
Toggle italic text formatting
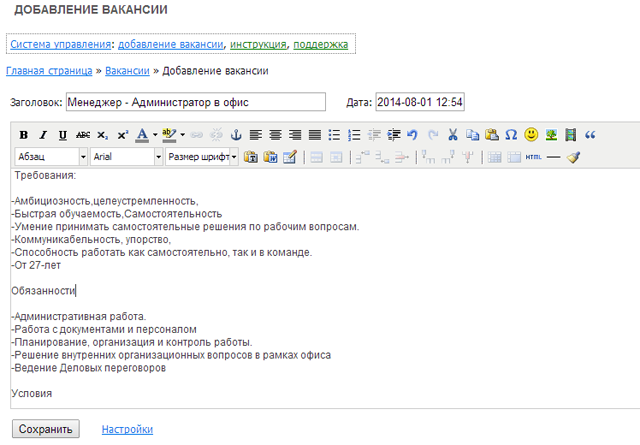click(43, 134)
